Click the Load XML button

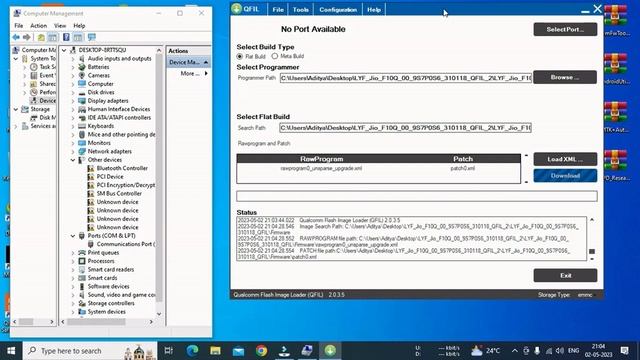click(x=565, y=159)
